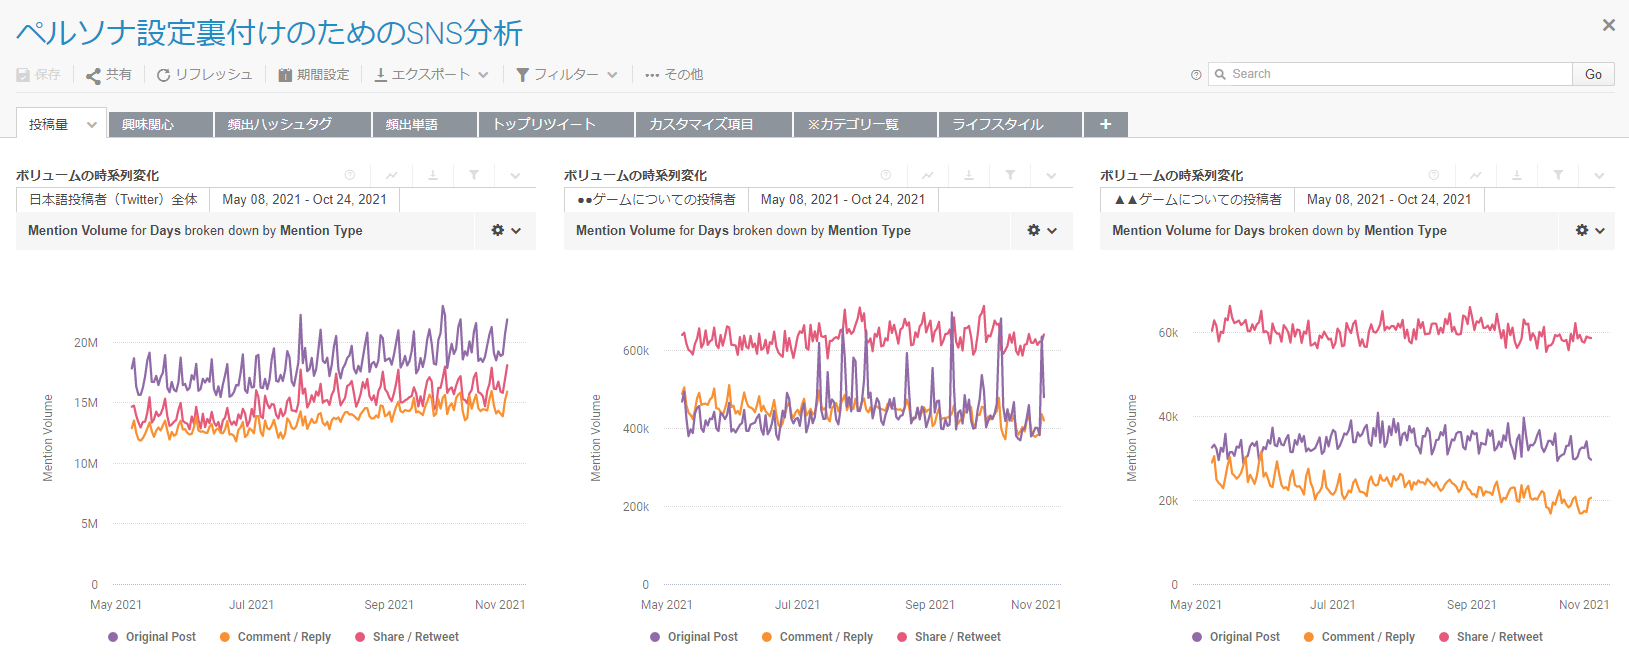This screenshot has height=666, width=1629.
Task: Open the ライフスタイル tab
Action: [1009, 124]
